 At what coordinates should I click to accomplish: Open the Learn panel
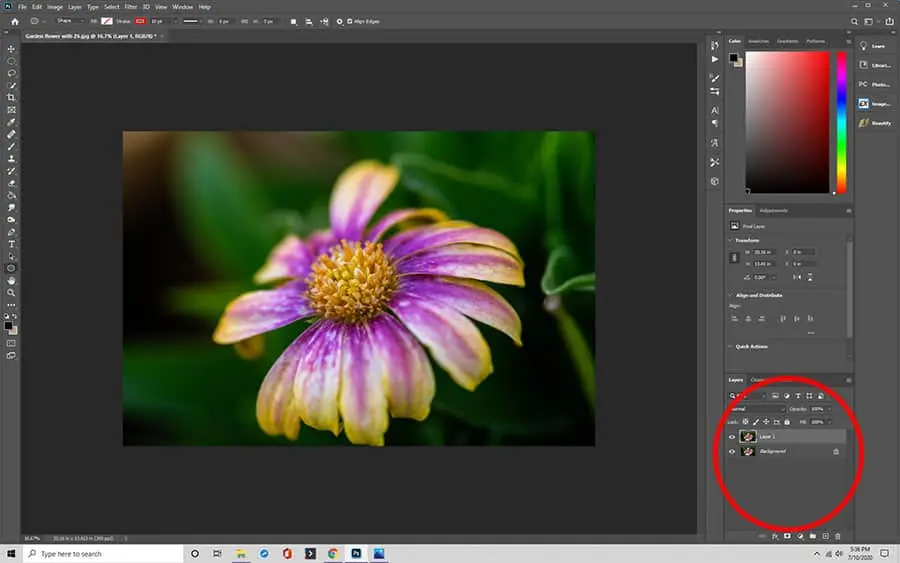click(x=874, y=46)
